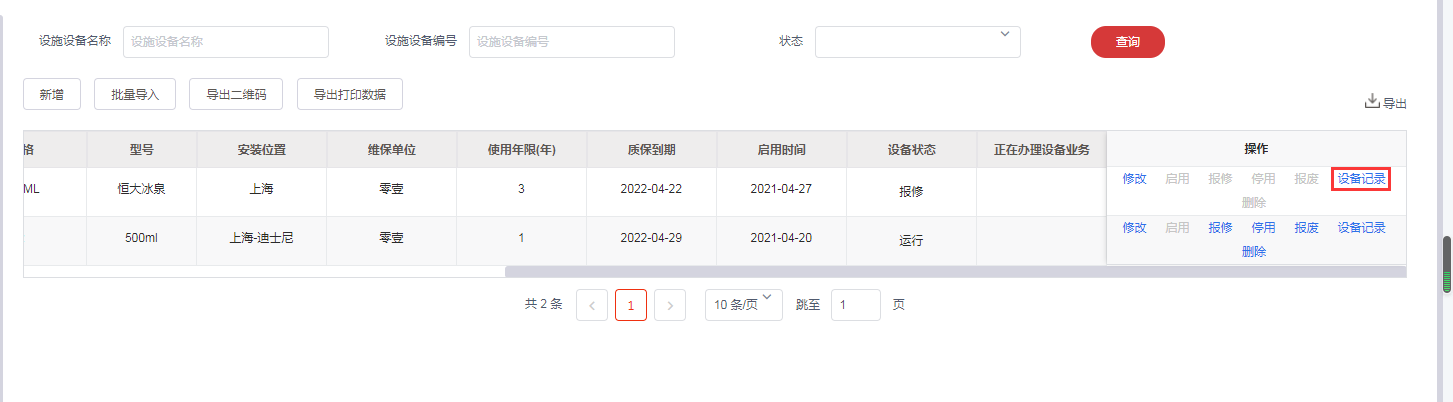Image resolution: width=1453 pixels, height=402 pixels.
Task: Click 导出二维码 export QR code button
Action: click(236, 94)
